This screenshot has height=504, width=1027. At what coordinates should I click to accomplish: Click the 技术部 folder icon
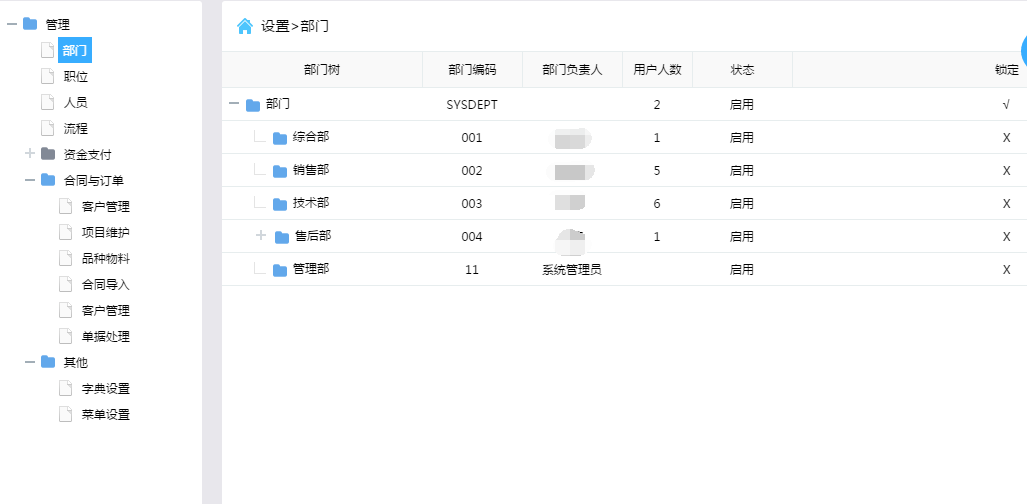280,204
